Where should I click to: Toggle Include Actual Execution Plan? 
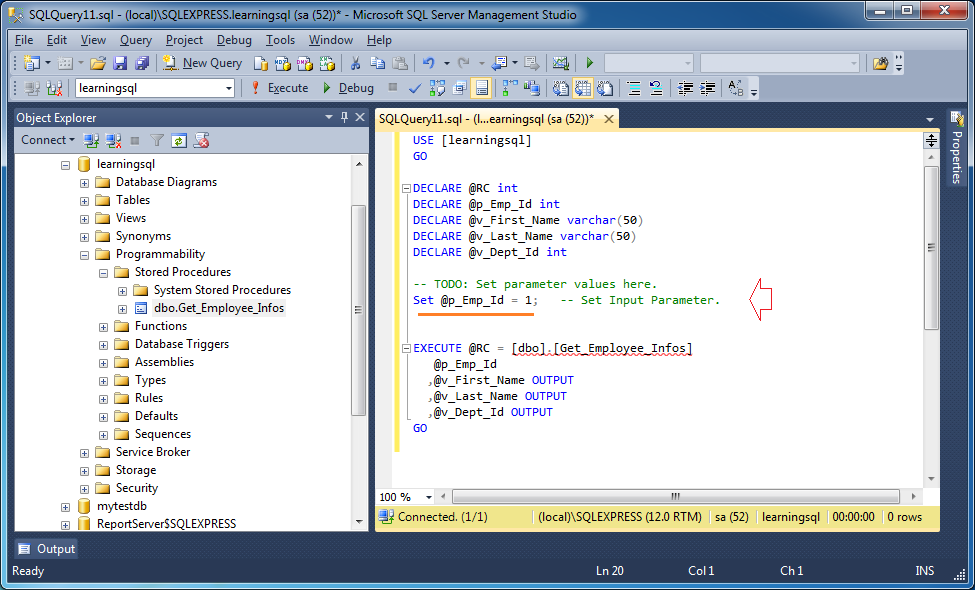(x=511, y=88)
